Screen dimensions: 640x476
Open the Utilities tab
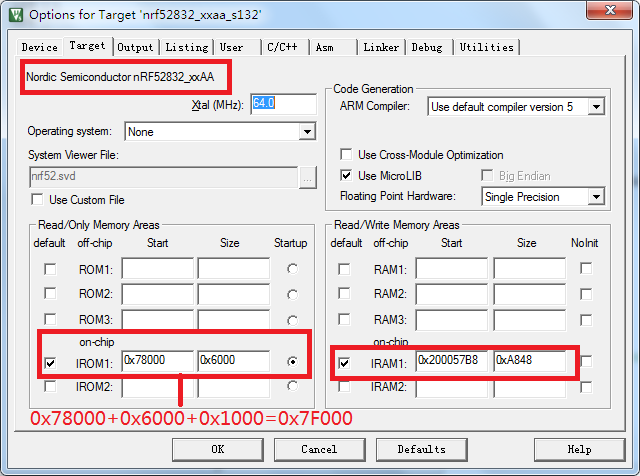click(x=486, y=47)
